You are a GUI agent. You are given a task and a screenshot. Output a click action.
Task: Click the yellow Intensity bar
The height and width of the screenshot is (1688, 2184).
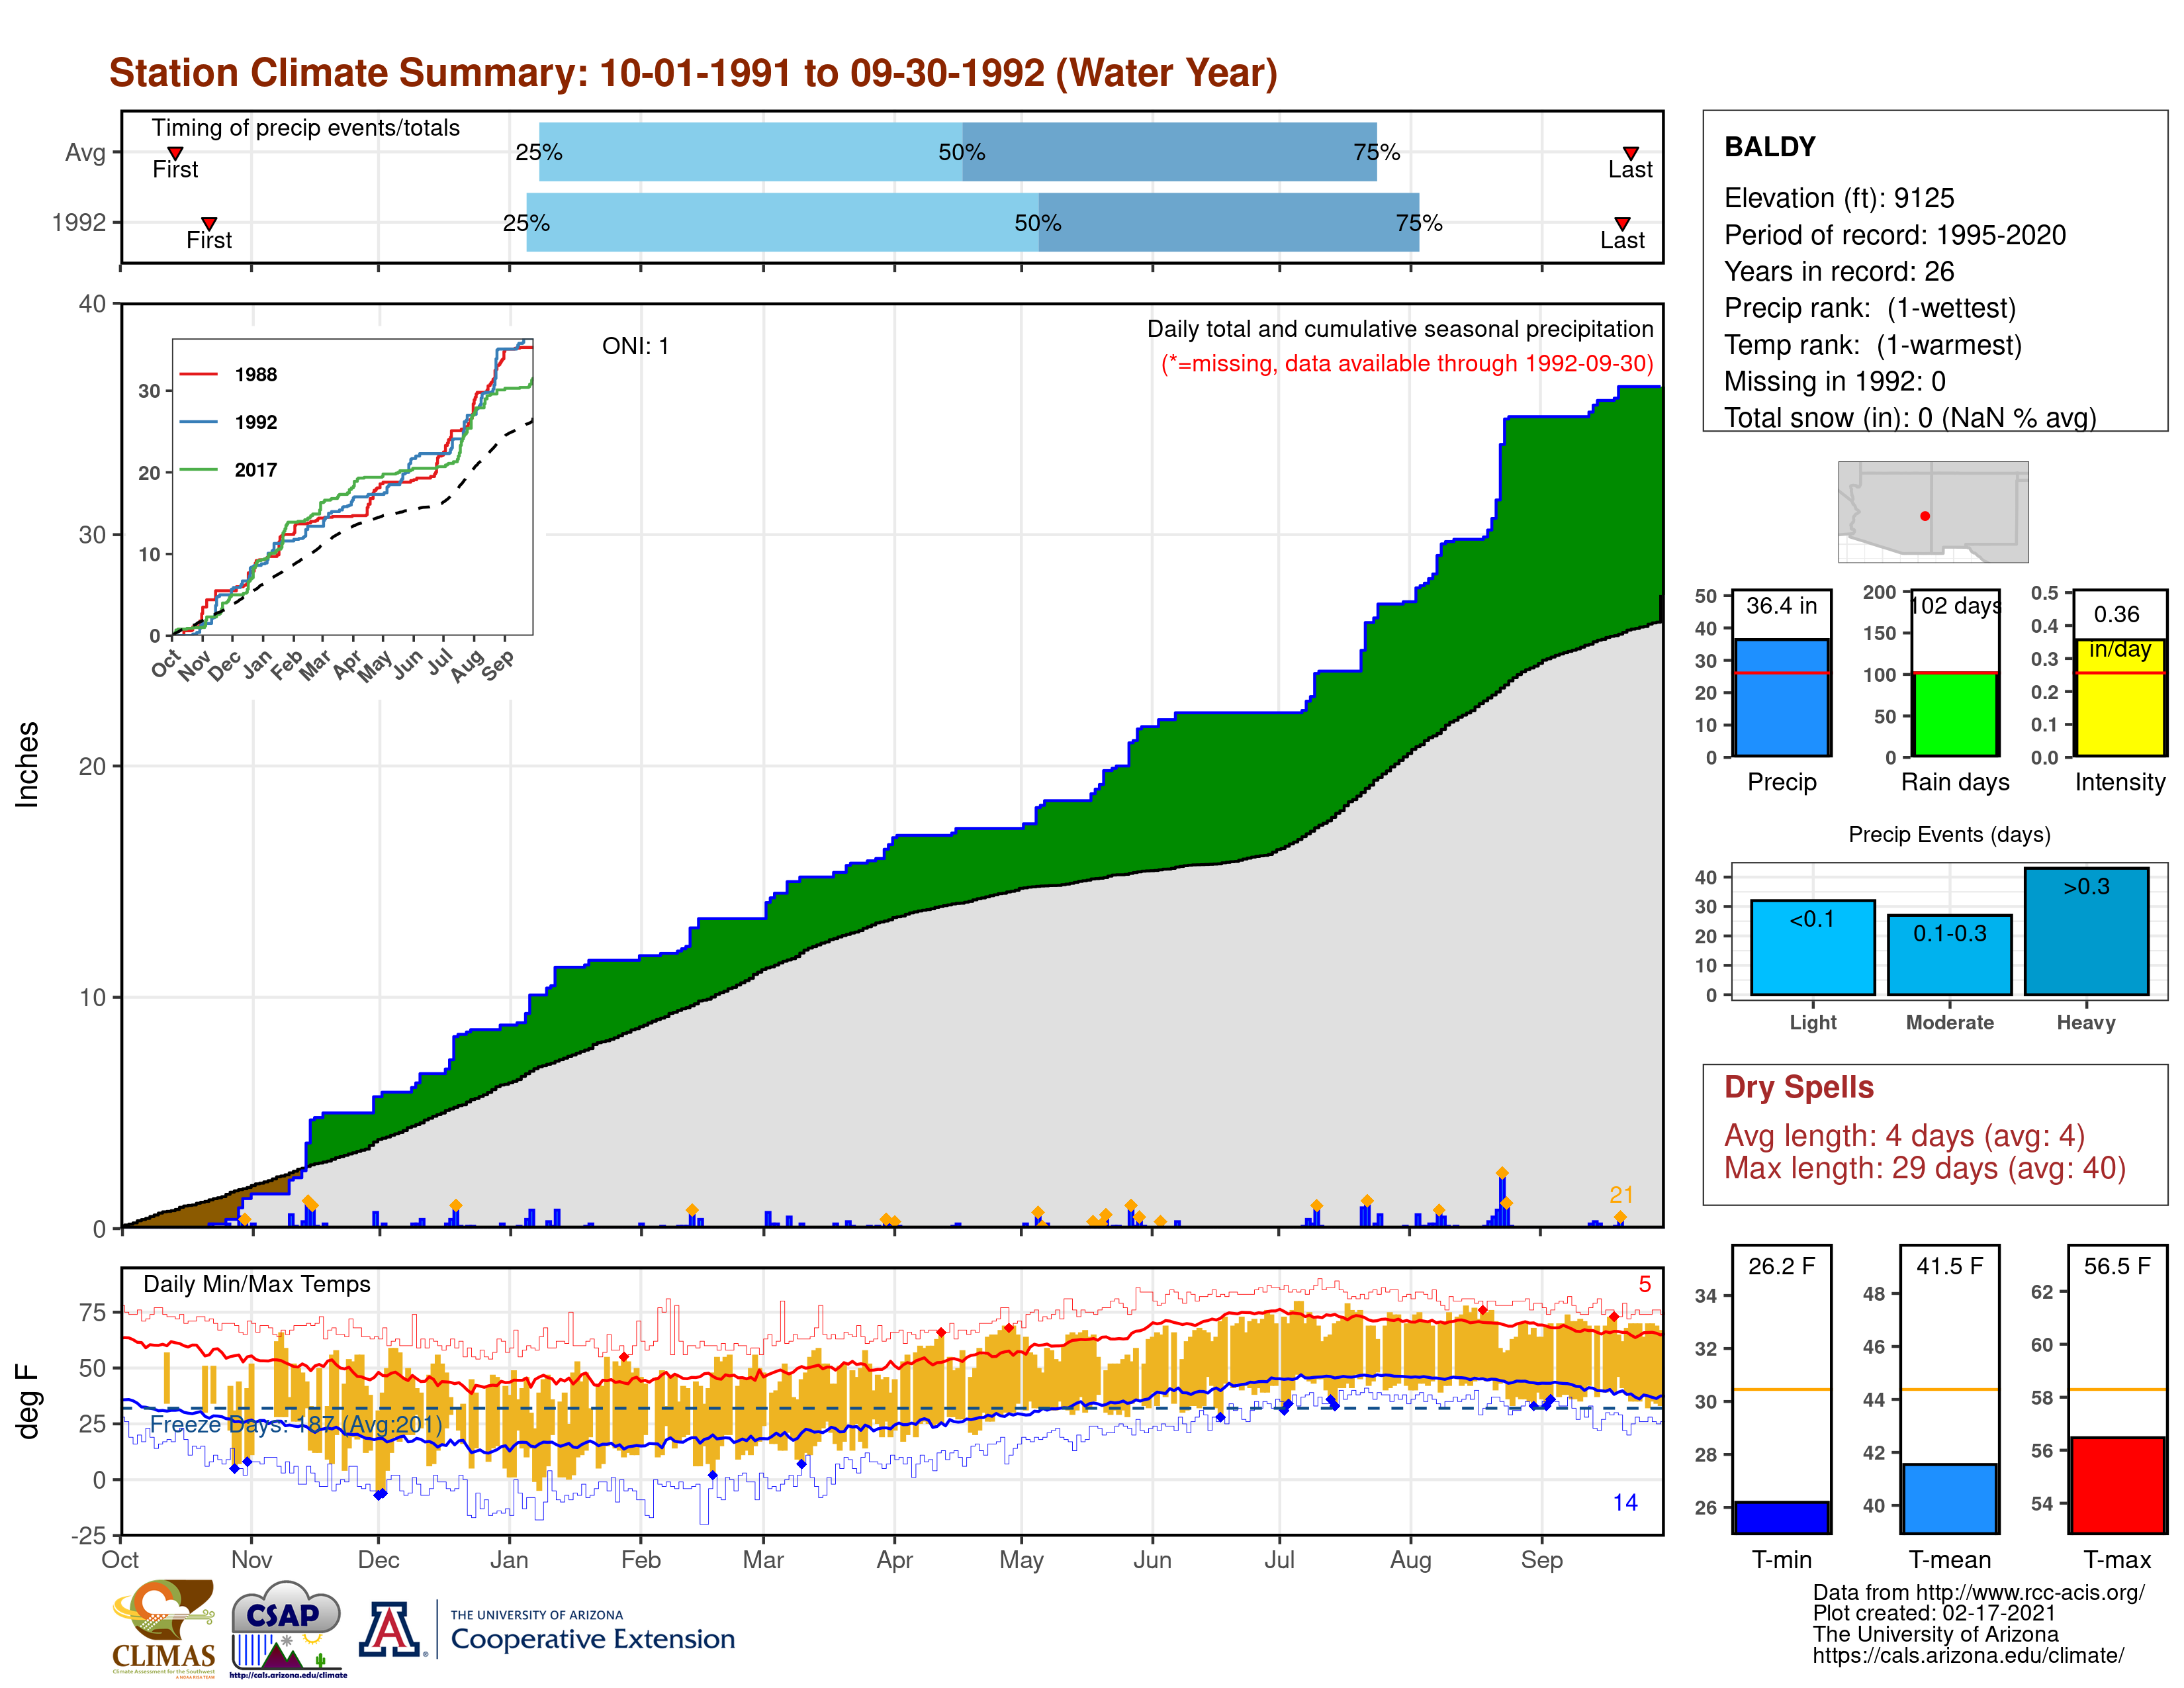click(2120, 697)
